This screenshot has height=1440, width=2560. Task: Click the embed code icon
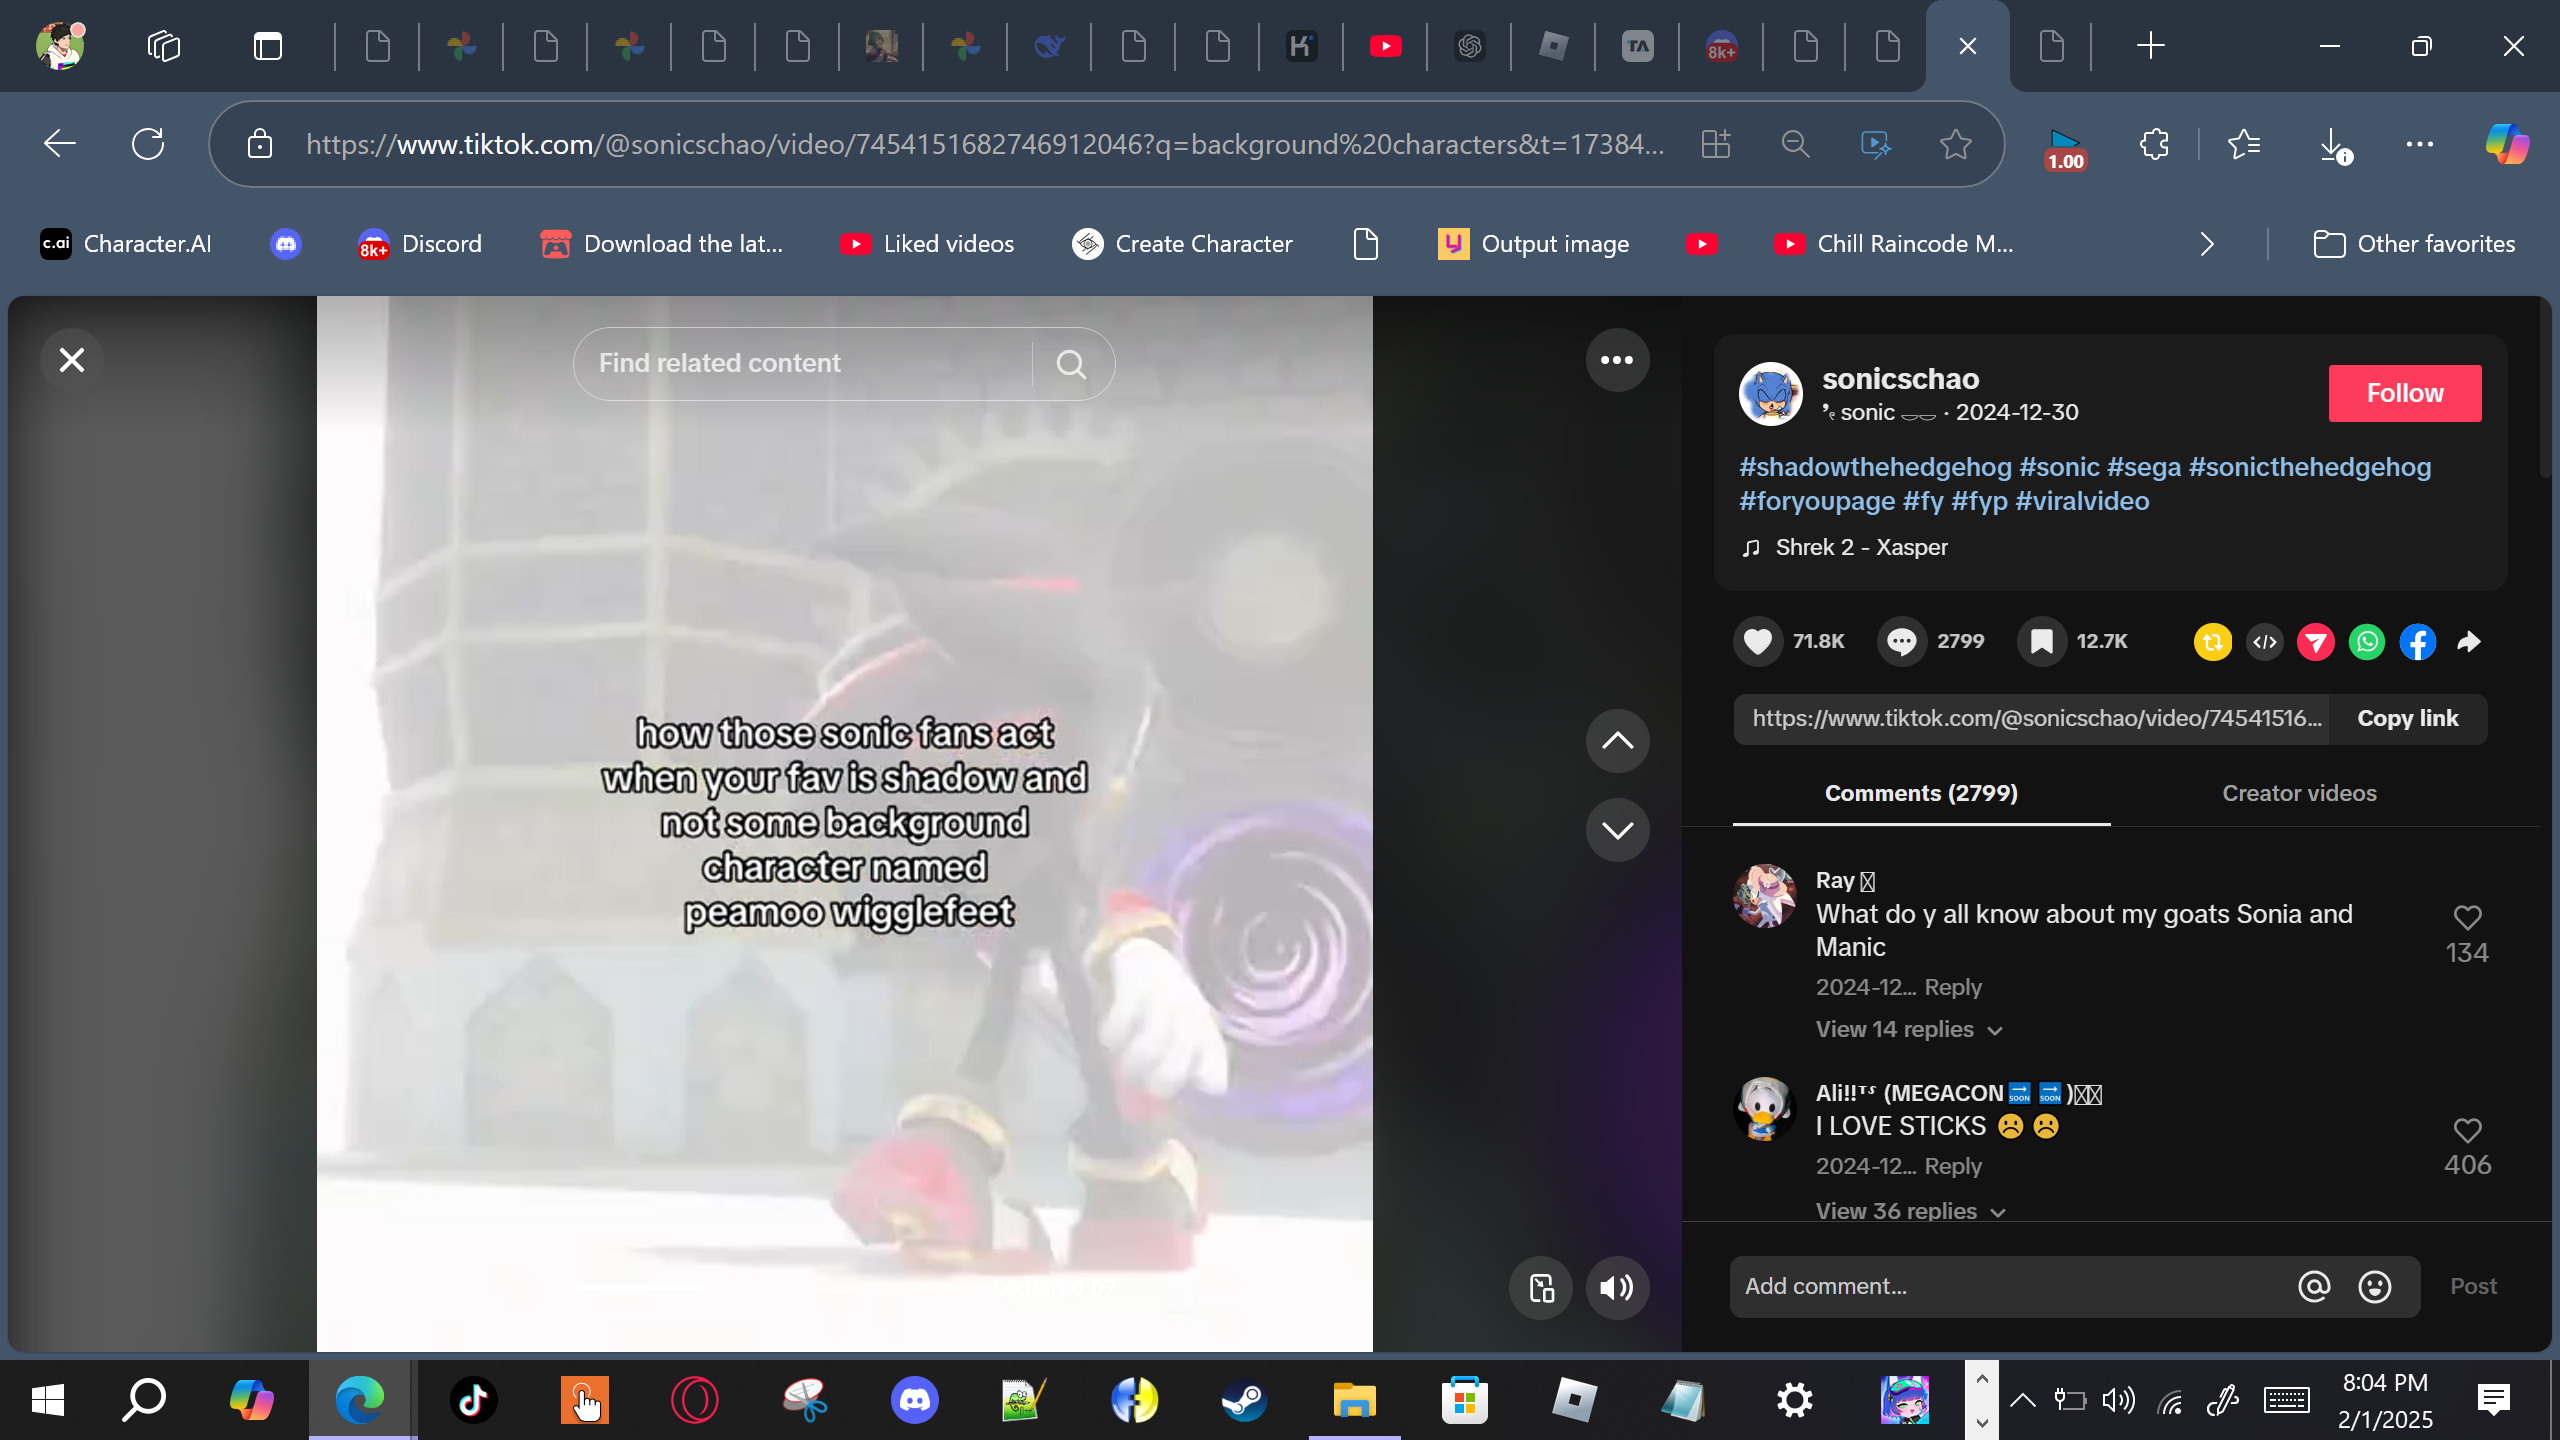[2265, 642]
